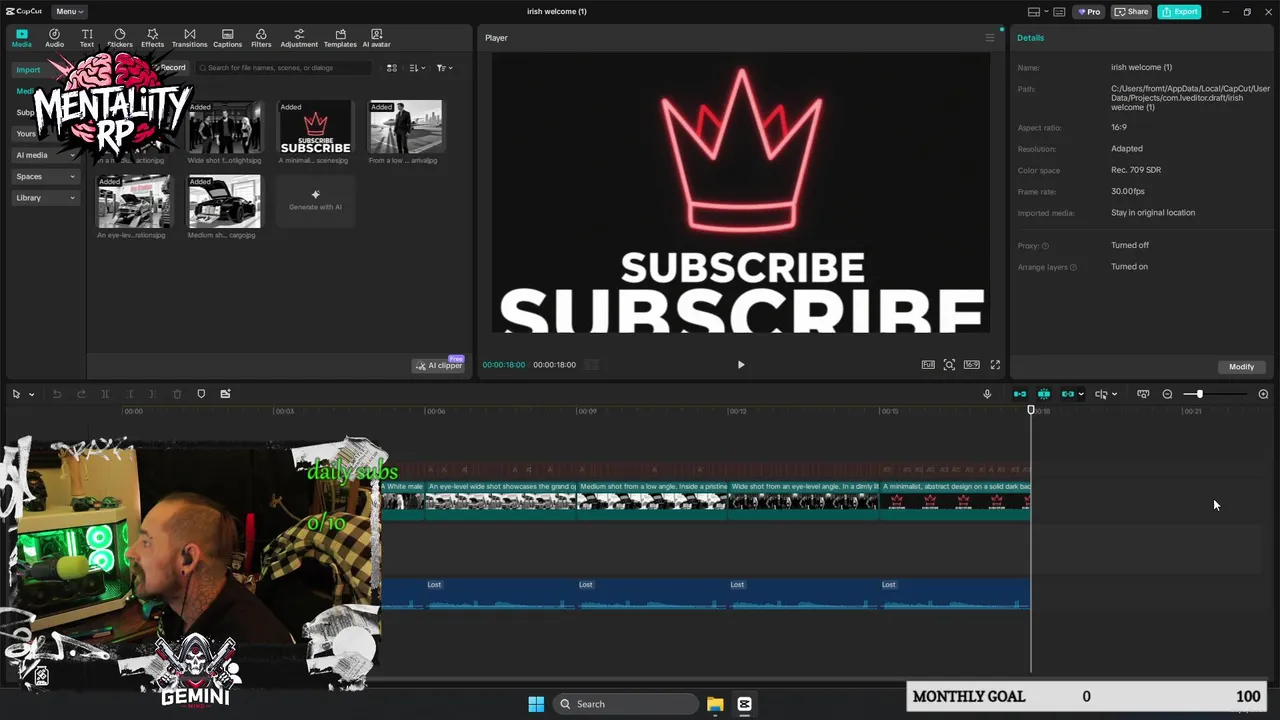The image size is (1280, 720).
Task: Select the 'From a low ... arrival.jpg' thumbnail
Action: [405, 127]
